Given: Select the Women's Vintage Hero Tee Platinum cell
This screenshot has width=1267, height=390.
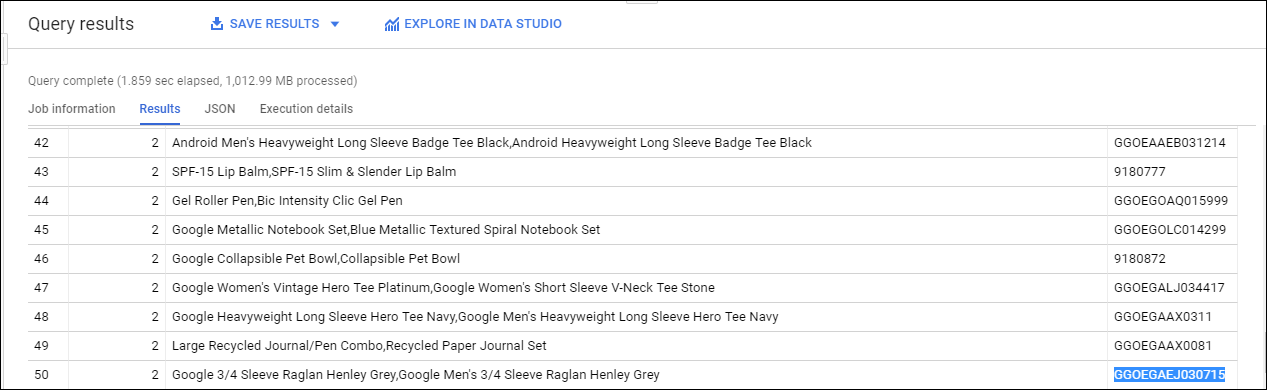Looking at the screenshot, I should 636,288.
